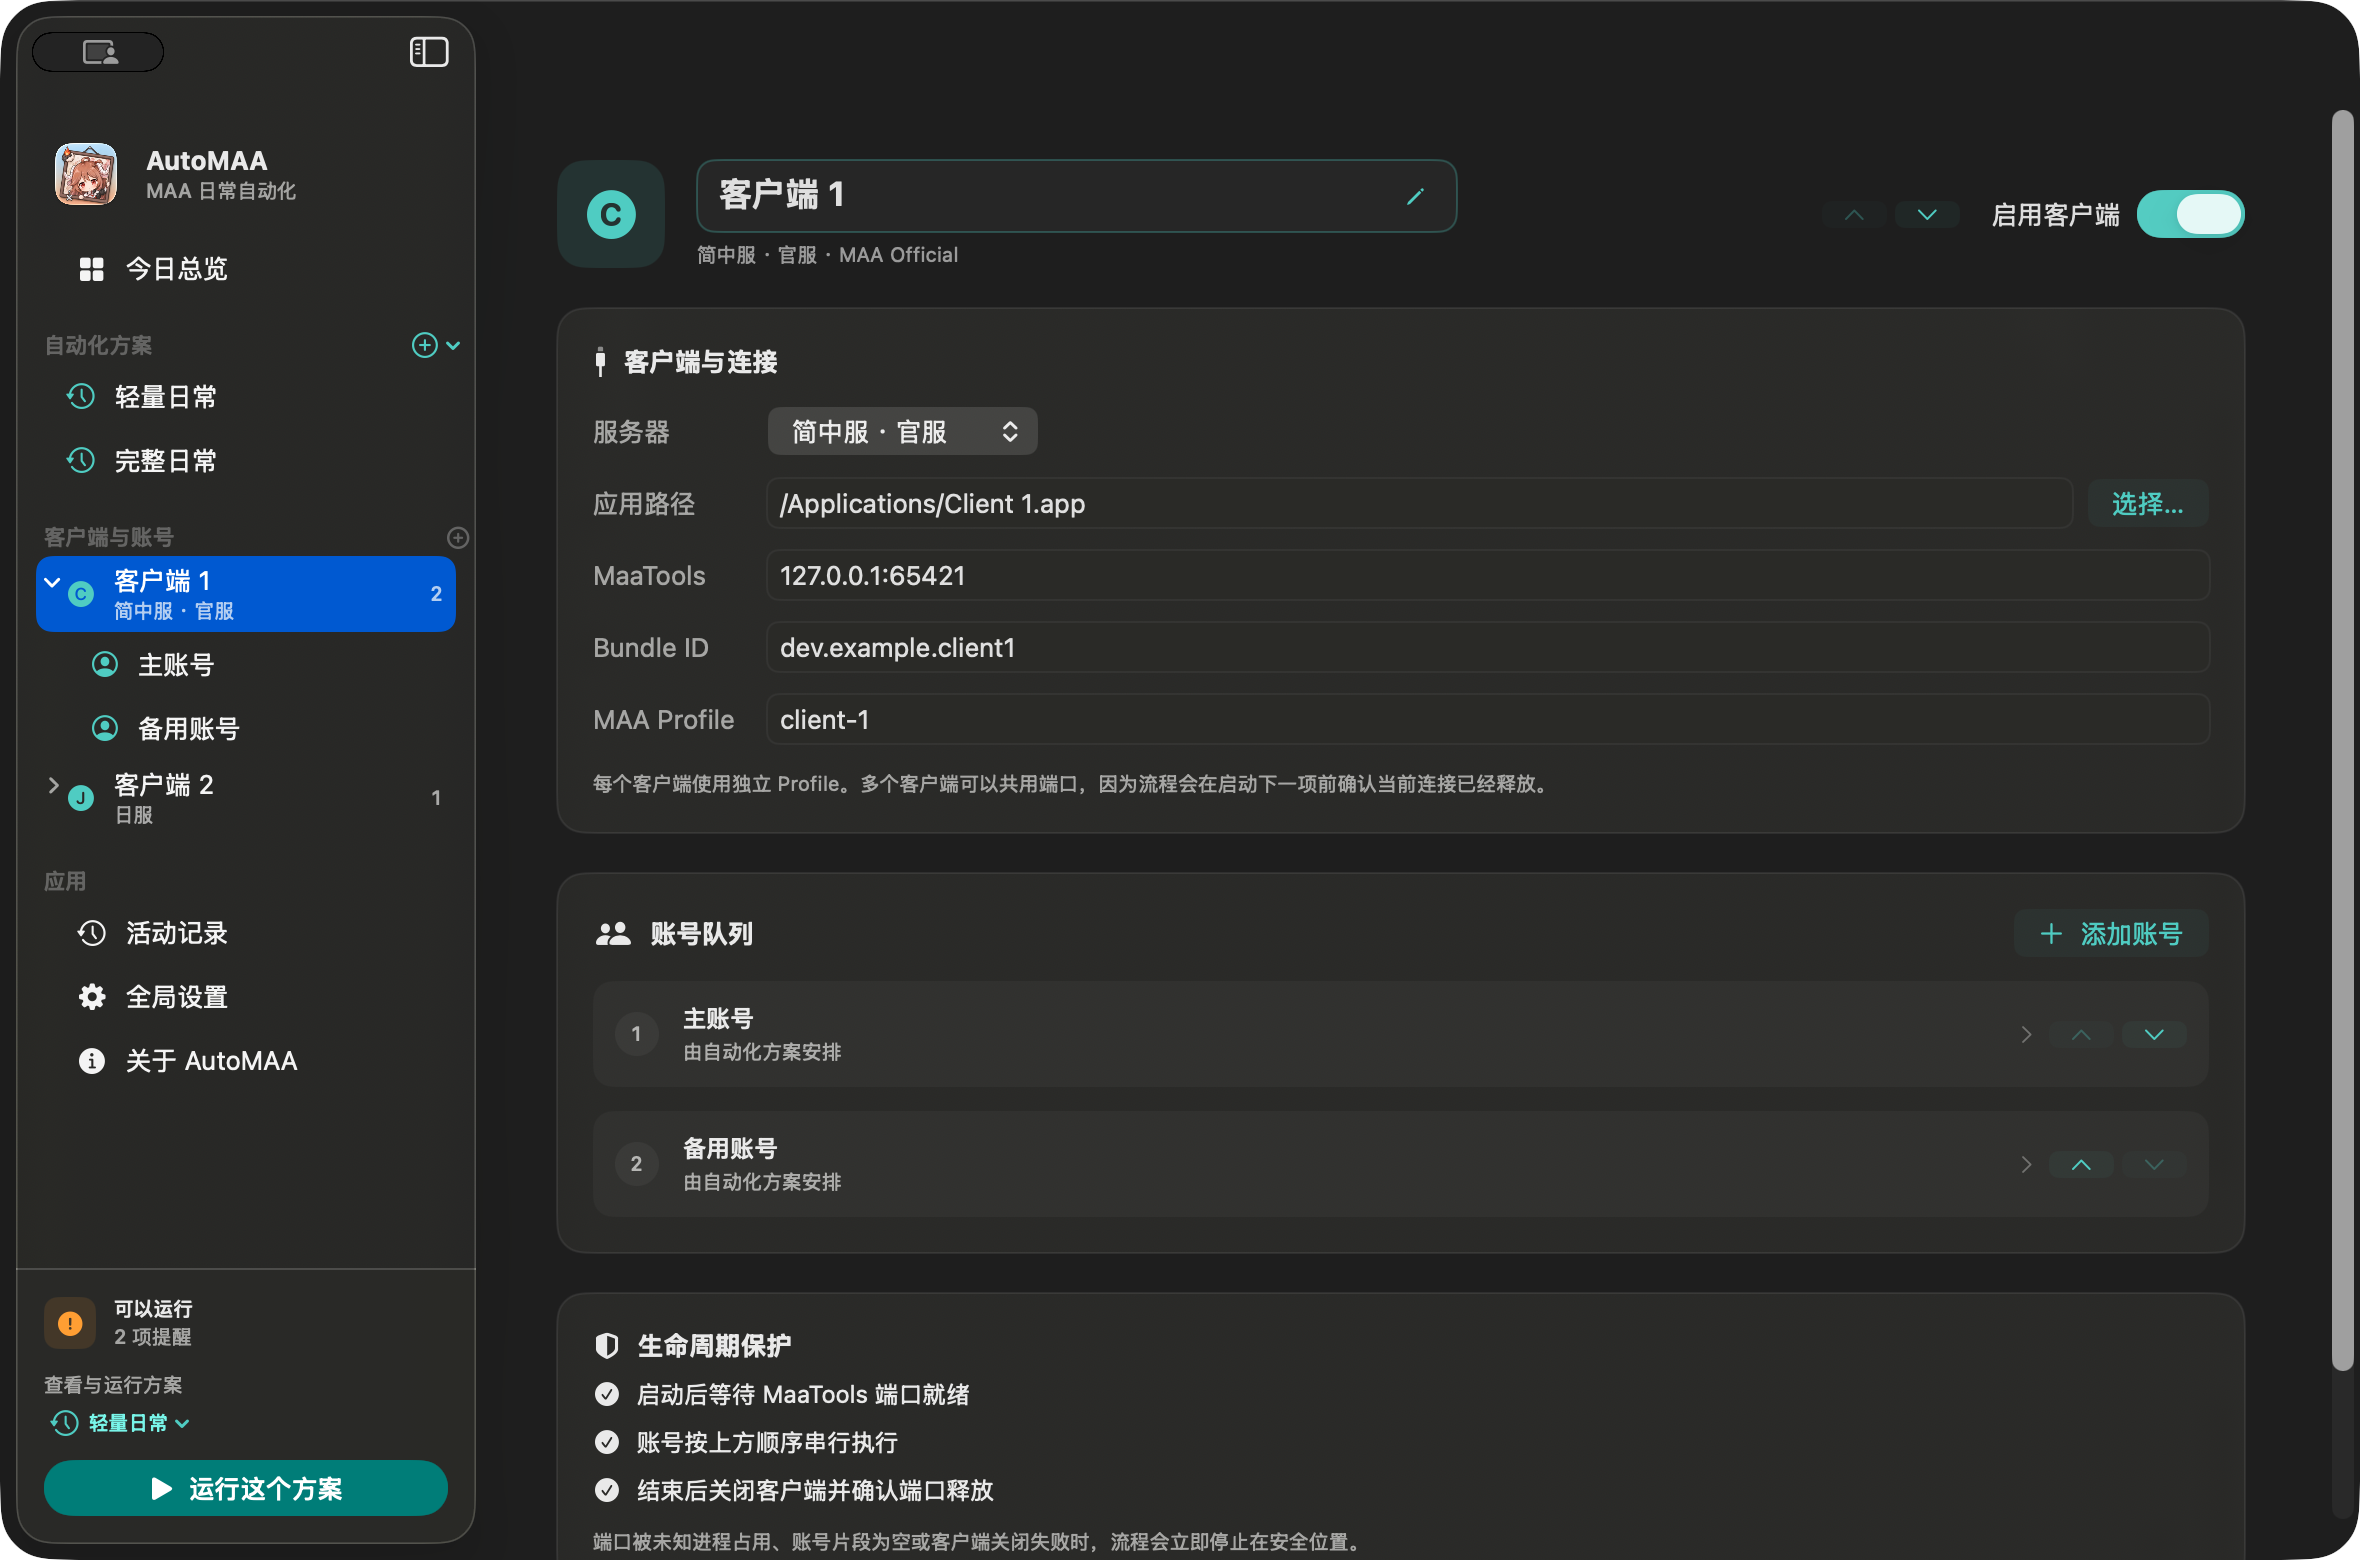Image resolution: width=2360 pixels, height=1560 pixels.
Task: Move 备用账号 down in the queue
Action: click(x=2154, y=1165)
